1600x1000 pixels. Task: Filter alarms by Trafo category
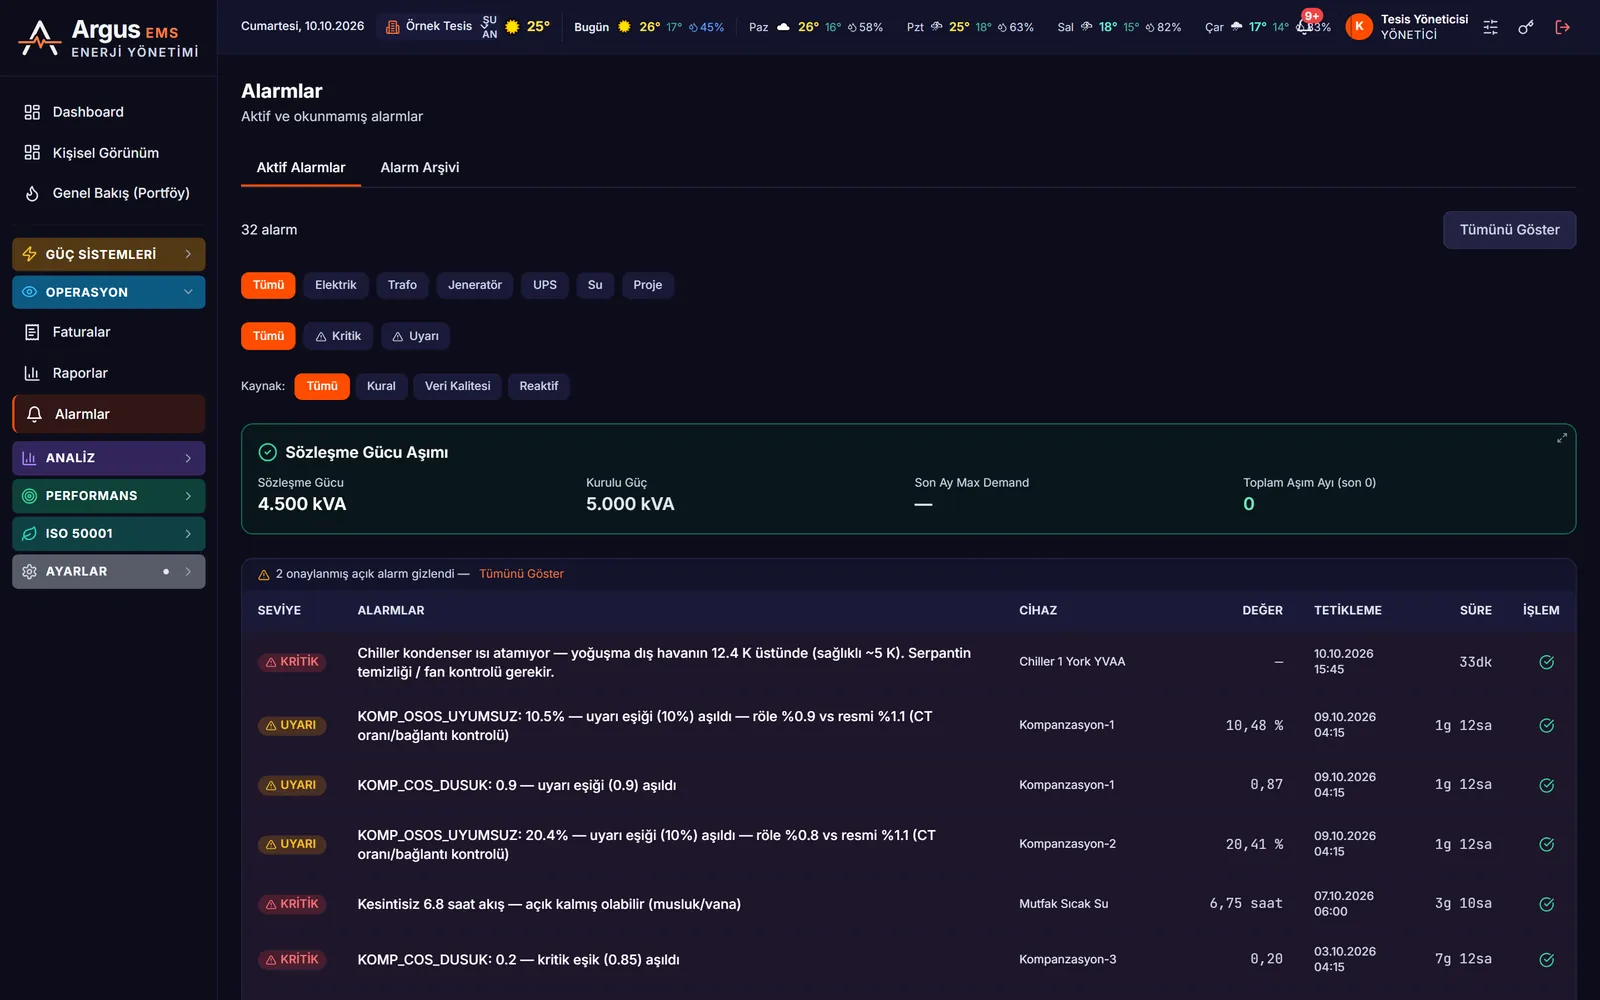(x=402, y=285)
